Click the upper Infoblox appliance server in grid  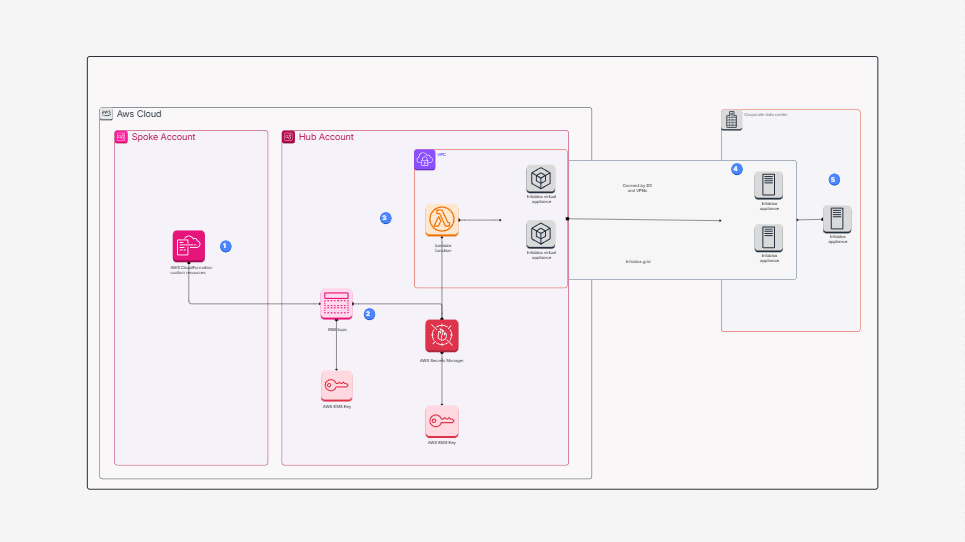pyautogui.click(x=769, y=185)
